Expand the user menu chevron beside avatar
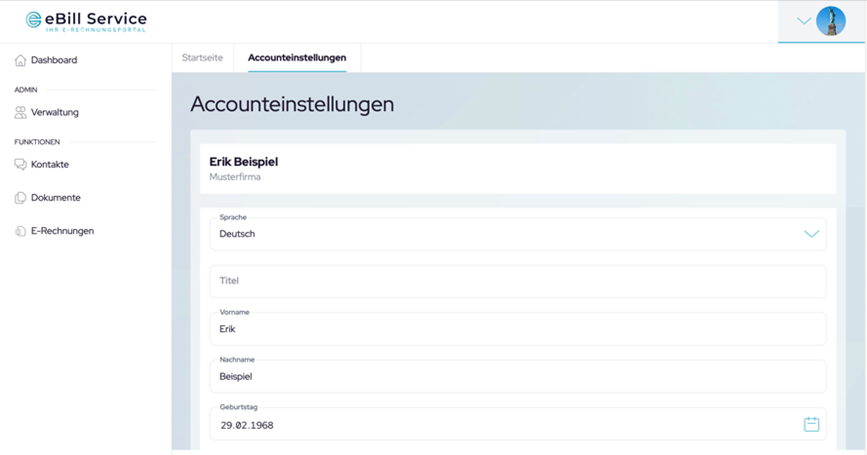 [x=803, y=21]
